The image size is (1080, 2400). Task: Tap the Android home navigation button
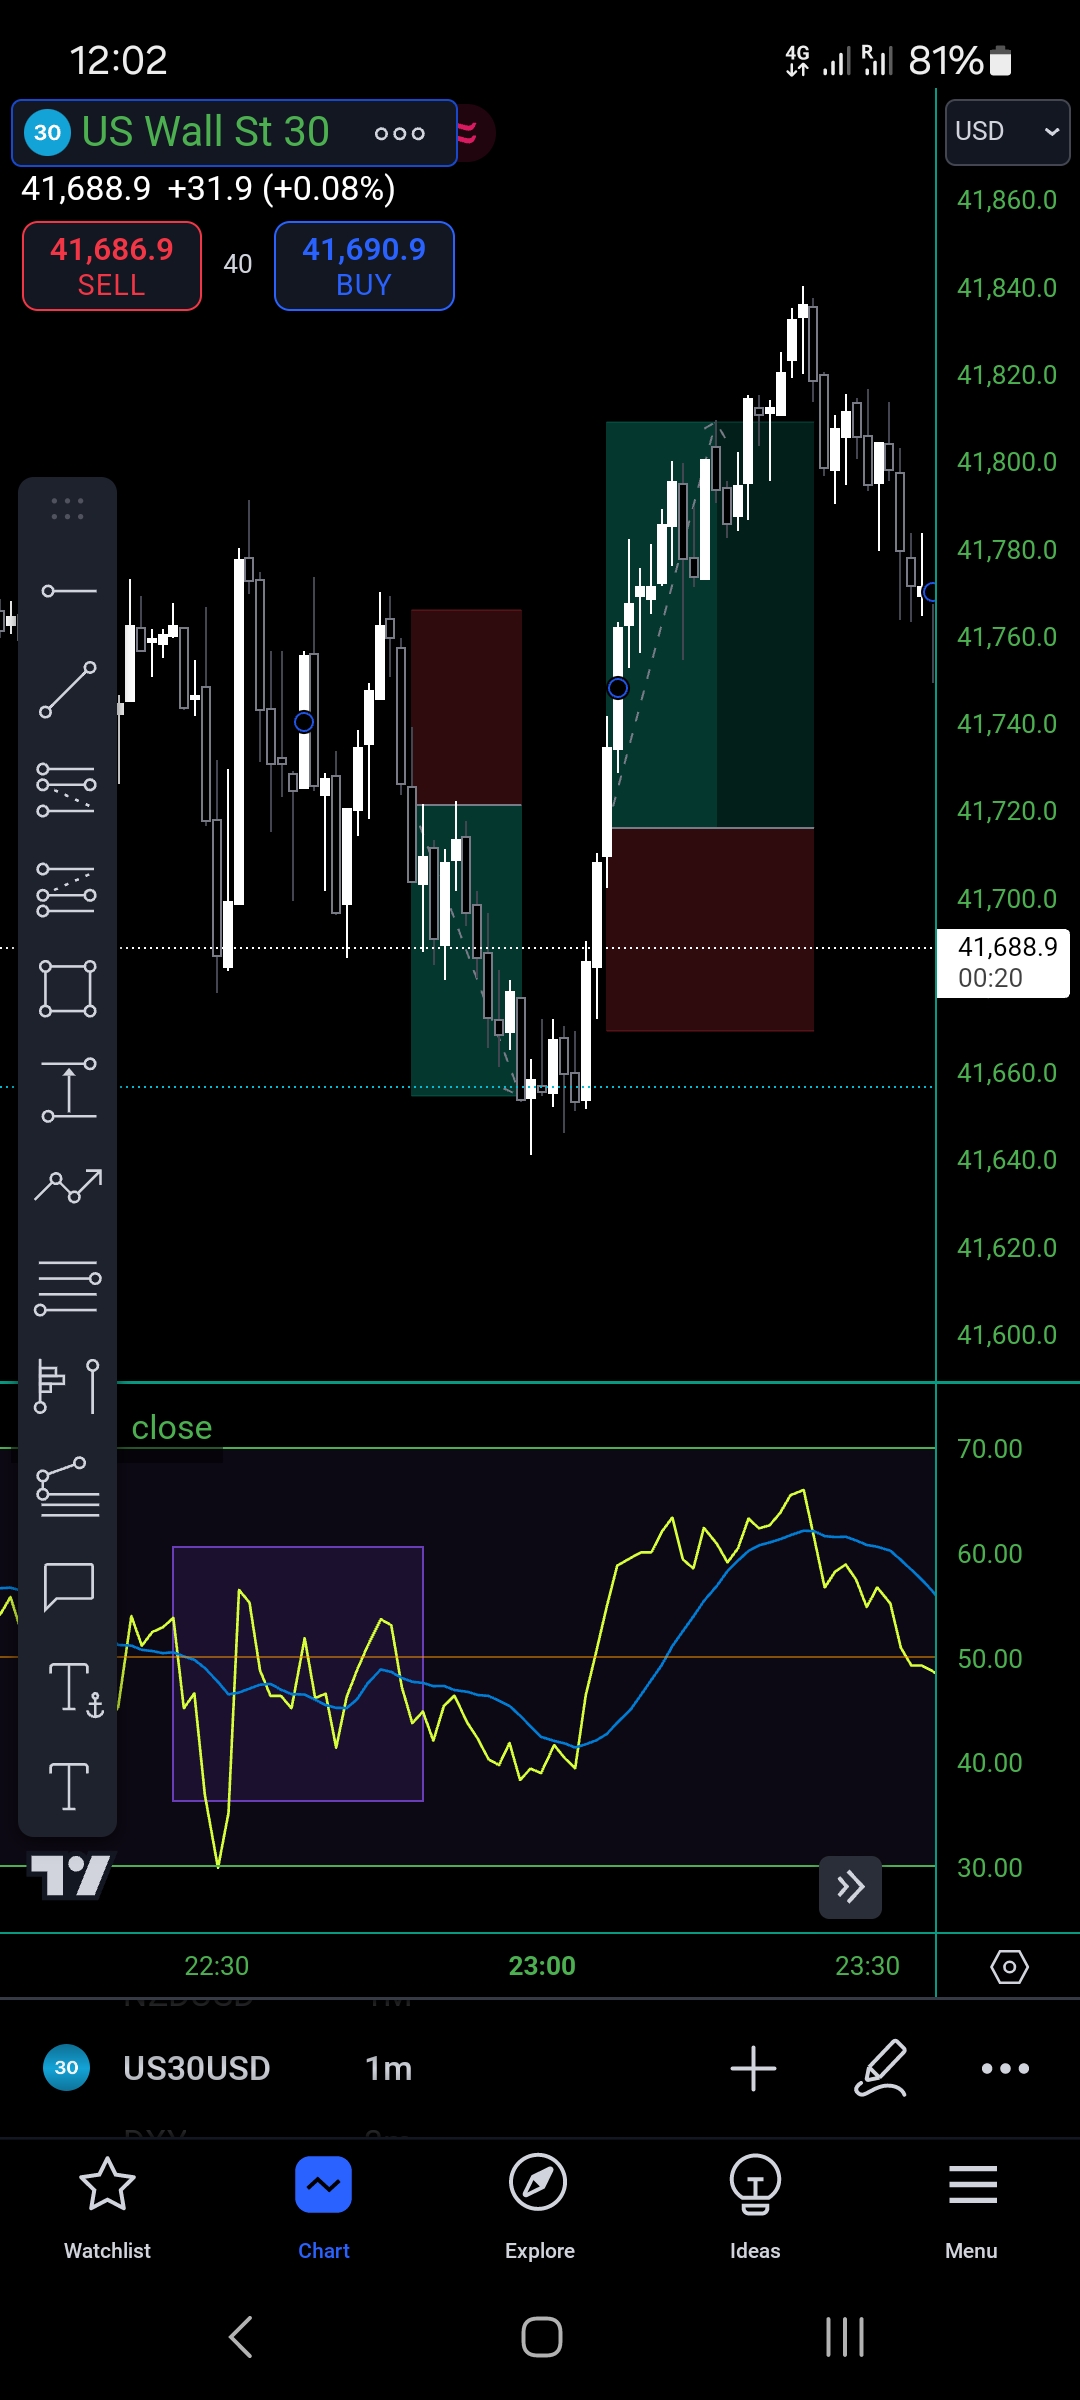(541, 2337)
